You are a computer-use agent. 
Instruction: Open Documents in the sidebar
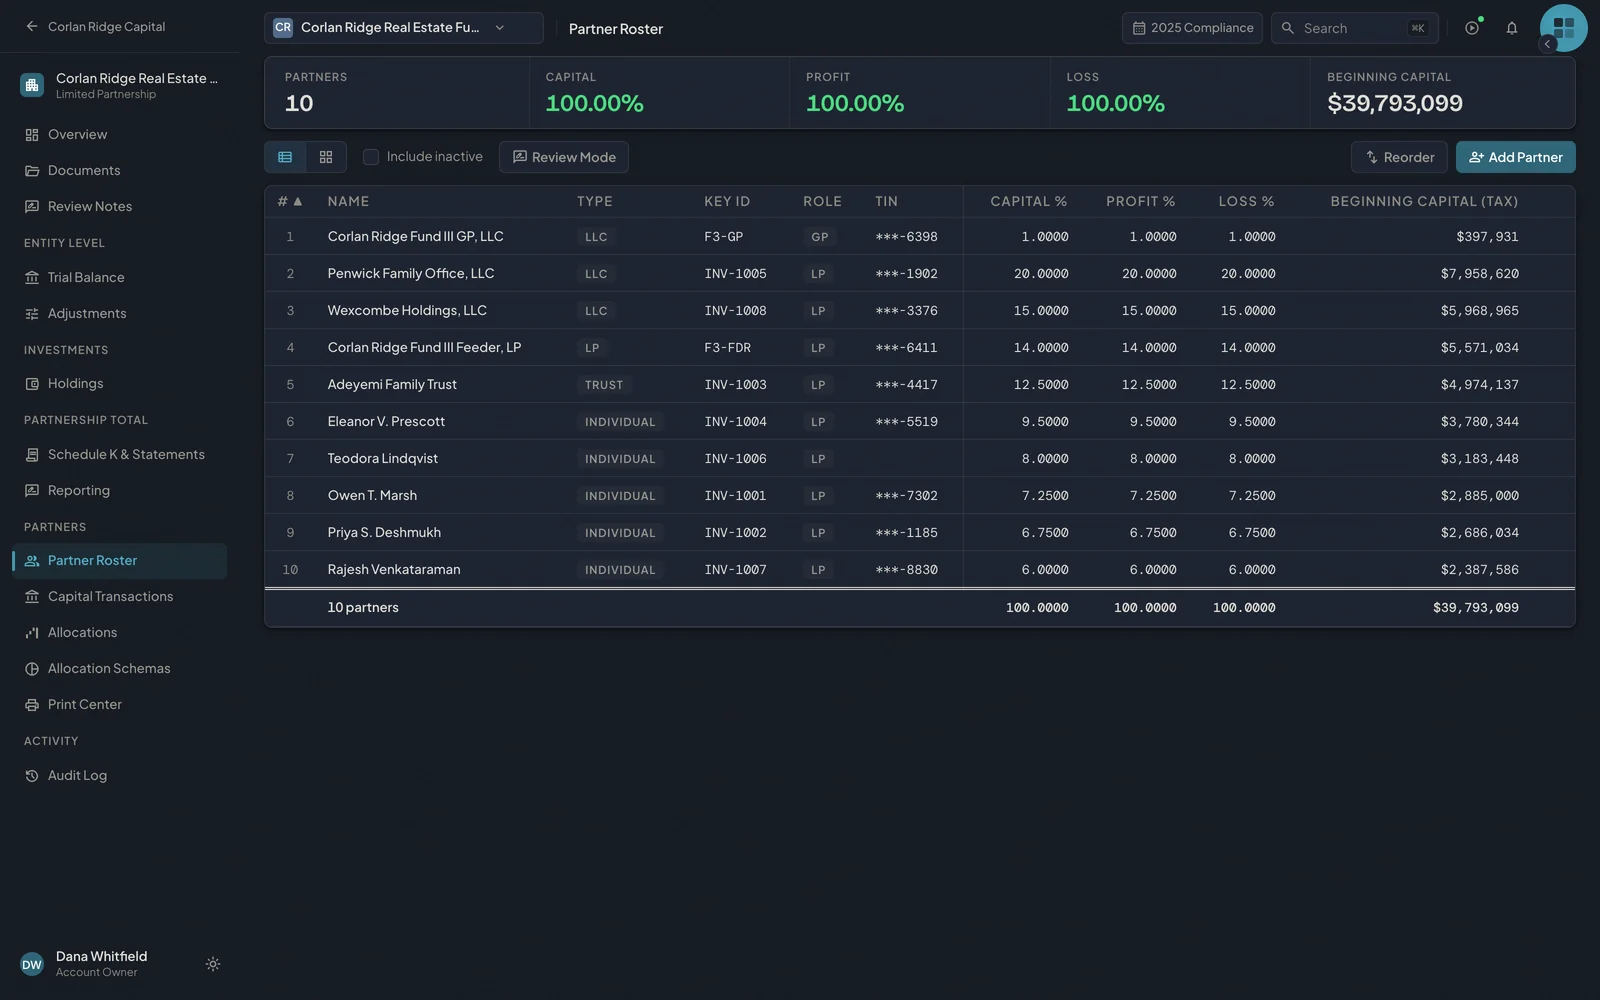120,170
